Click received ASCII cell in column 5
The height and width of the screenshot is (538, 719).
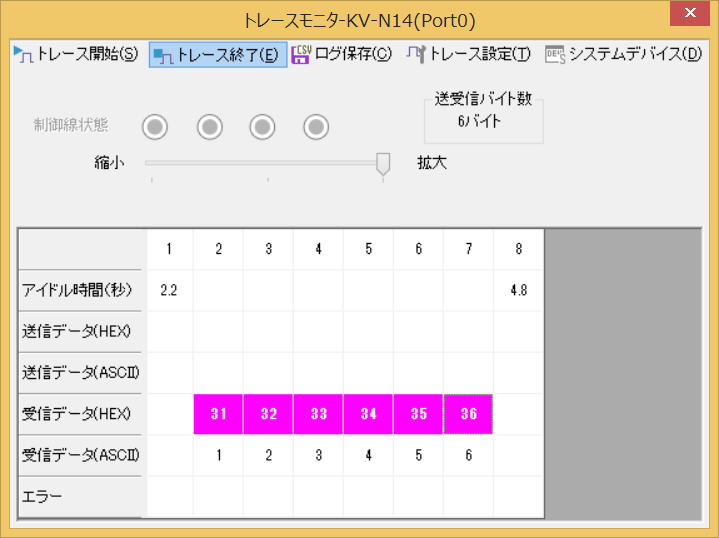368,455
